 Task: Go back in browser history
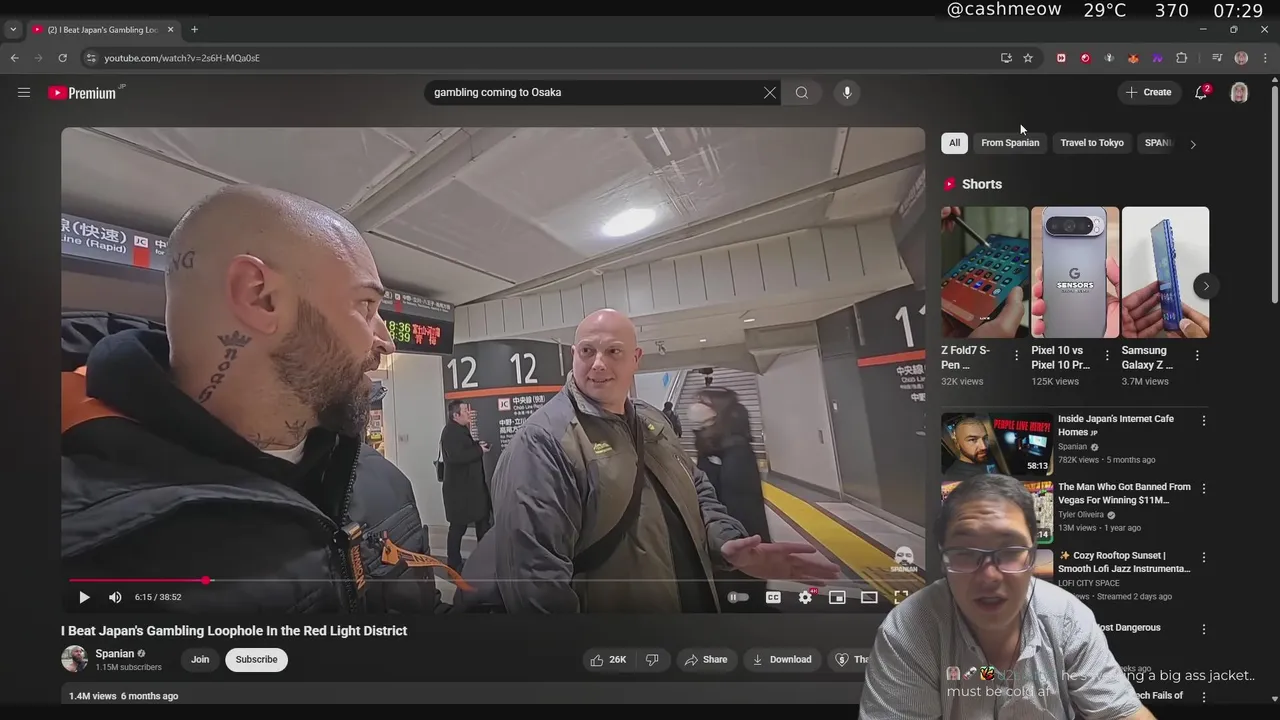[x=15, y=58]
